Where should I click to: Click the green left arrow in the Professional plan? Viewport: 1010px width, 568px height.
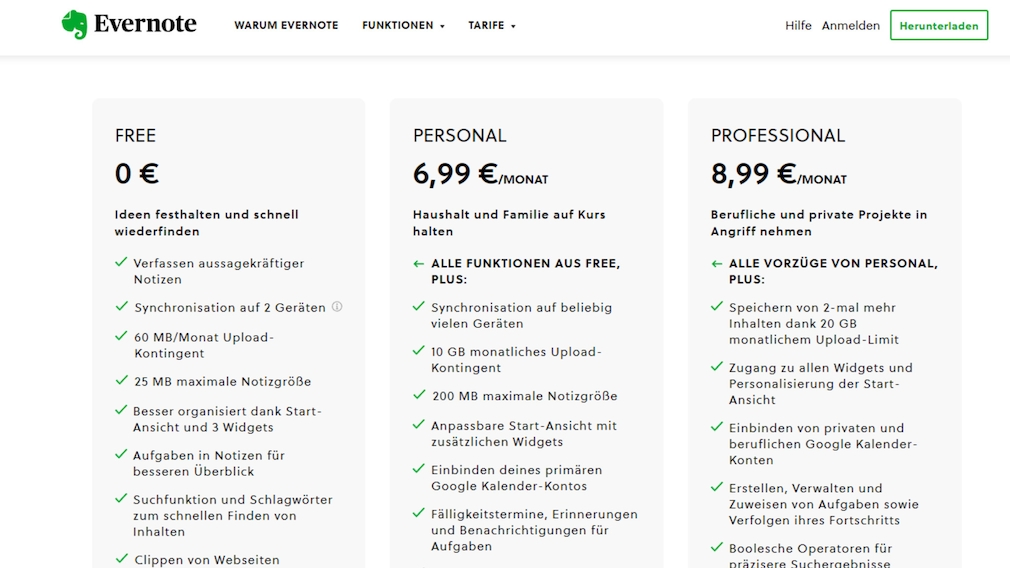click(716, 263)
